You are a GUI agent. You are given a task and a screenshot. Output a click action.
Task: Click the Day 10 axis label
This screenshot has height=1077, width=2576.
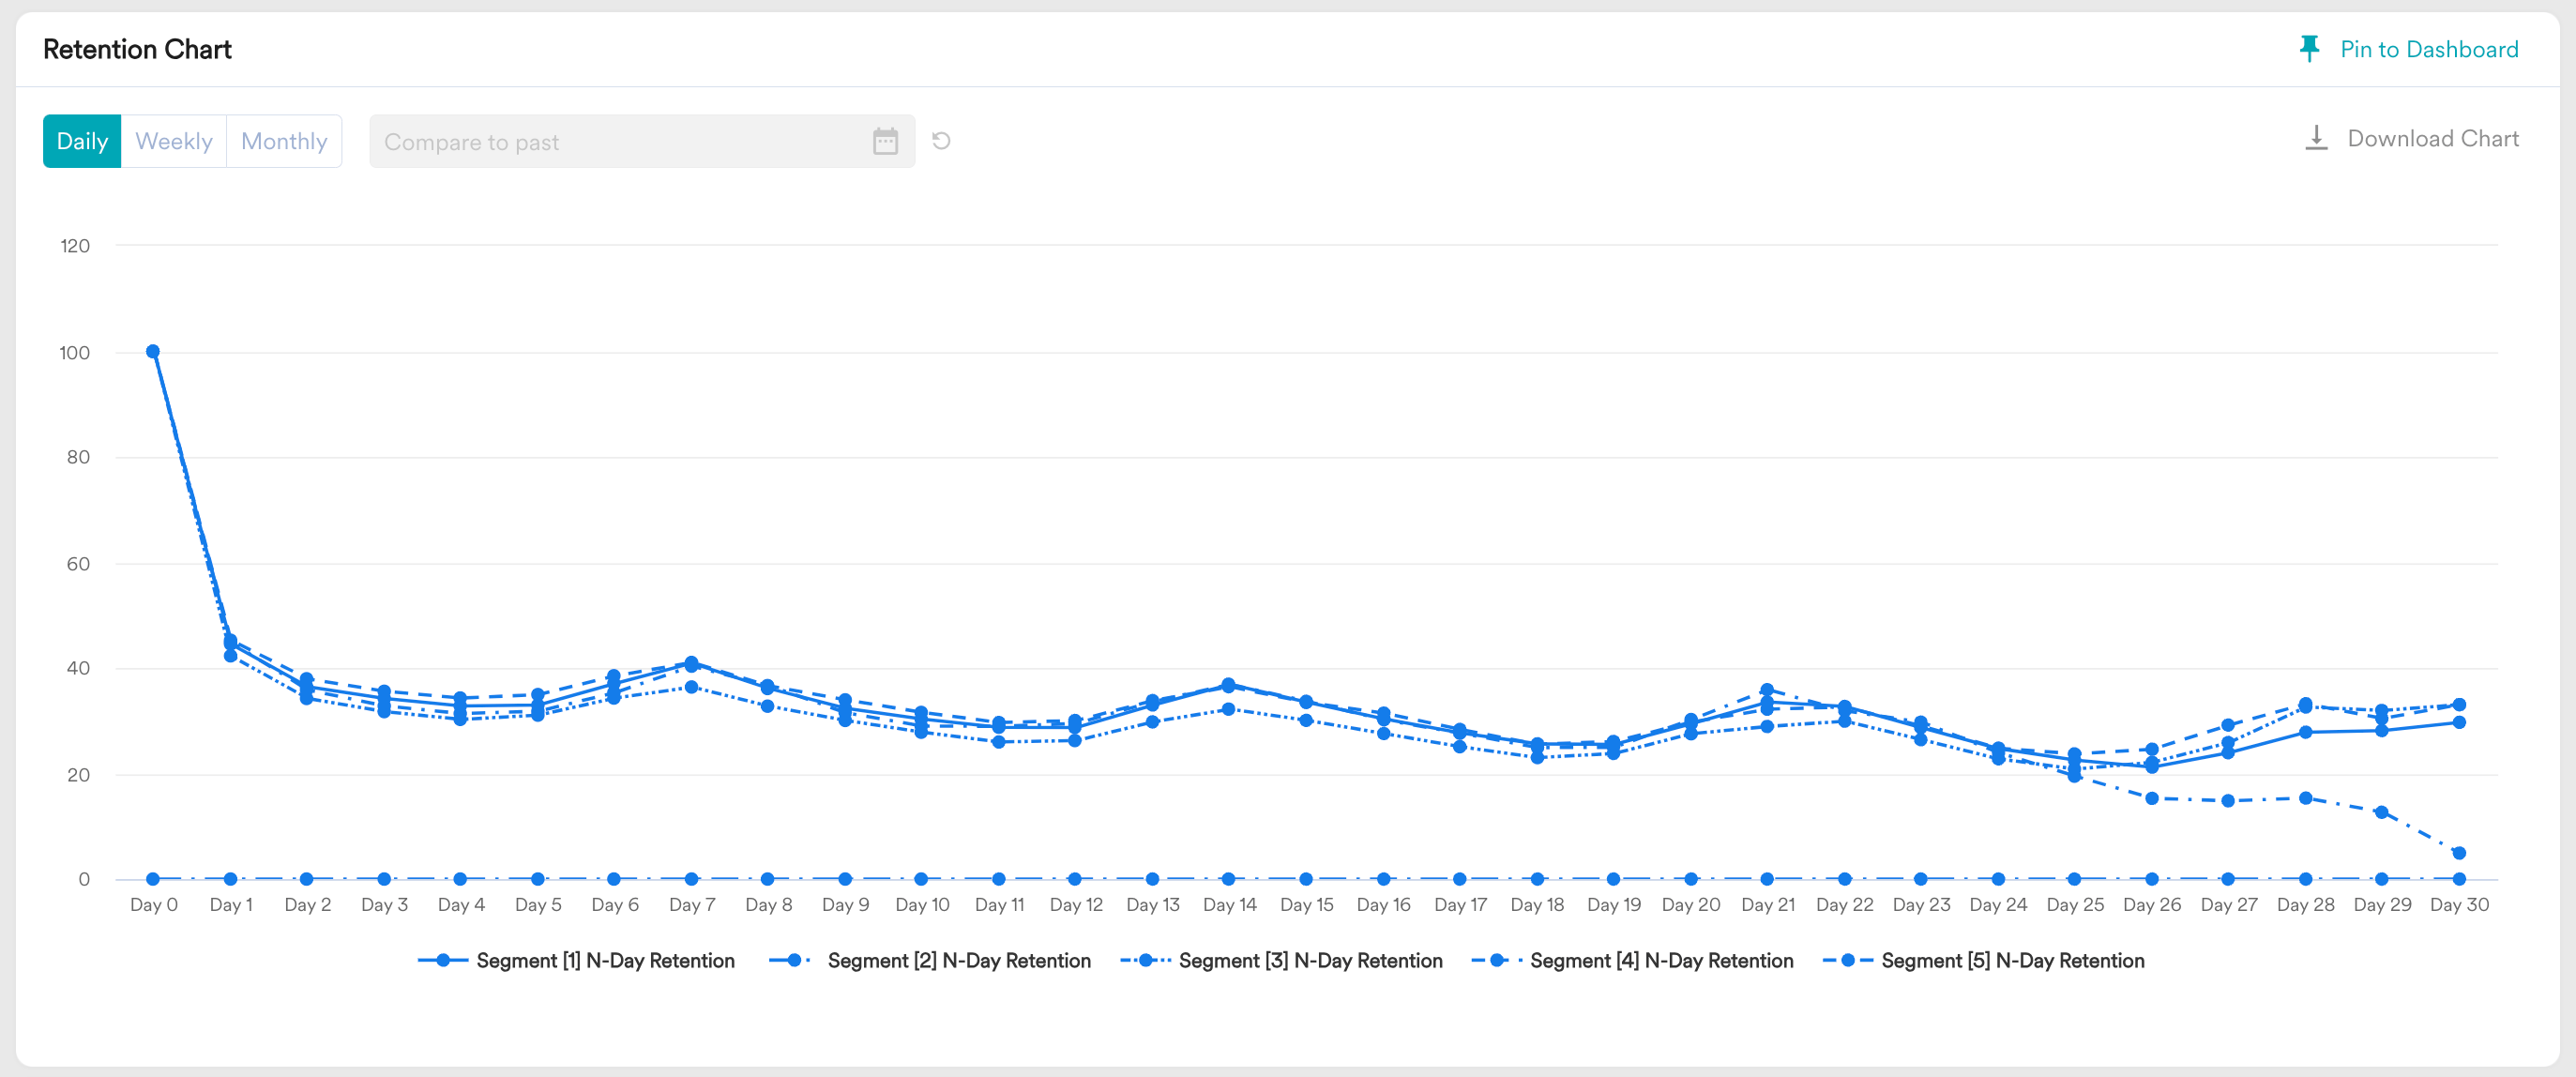[x=922, y=904]
